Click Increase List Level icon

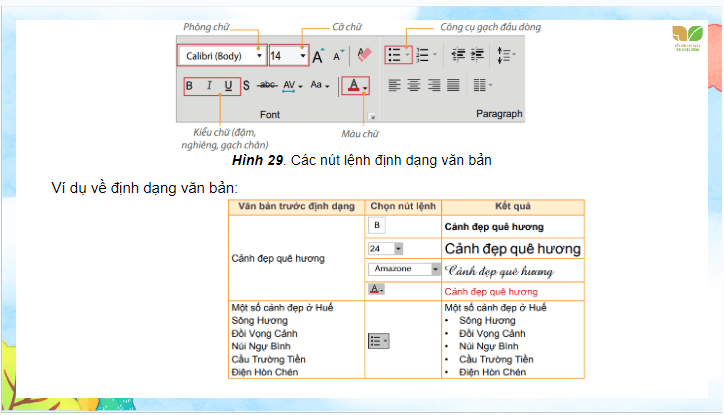tap(477, 55)
